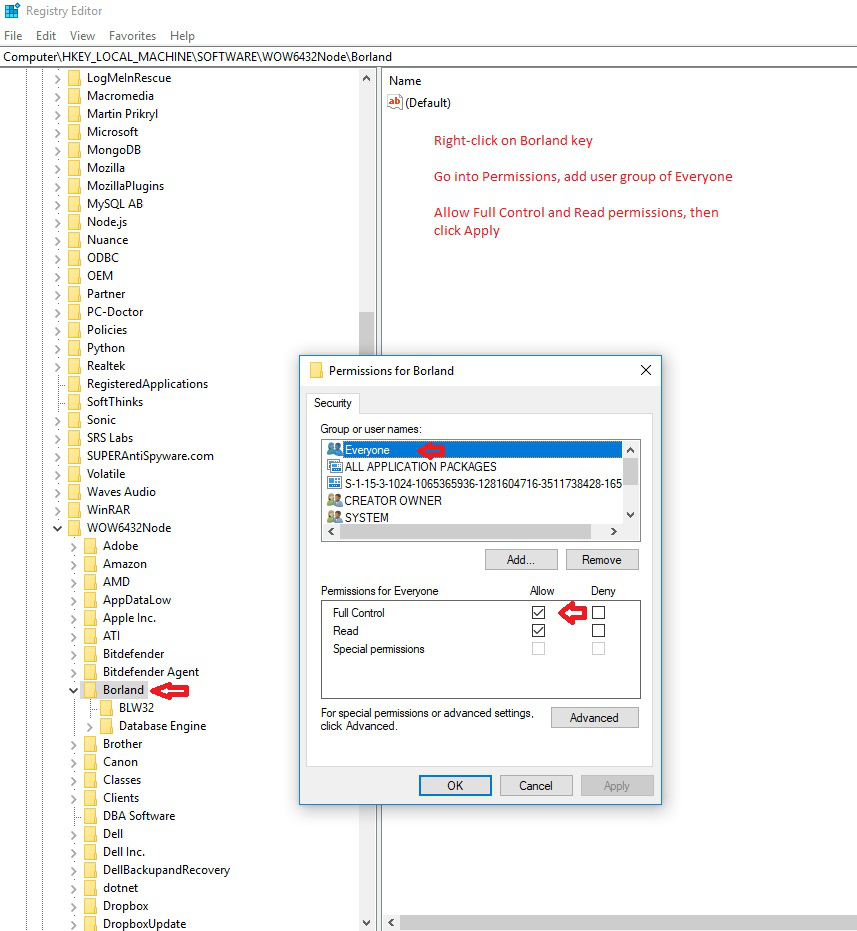Toggle Allow checkbox for Full Control
This screenshot has width=857, height=931.
(x=538, y=612)
